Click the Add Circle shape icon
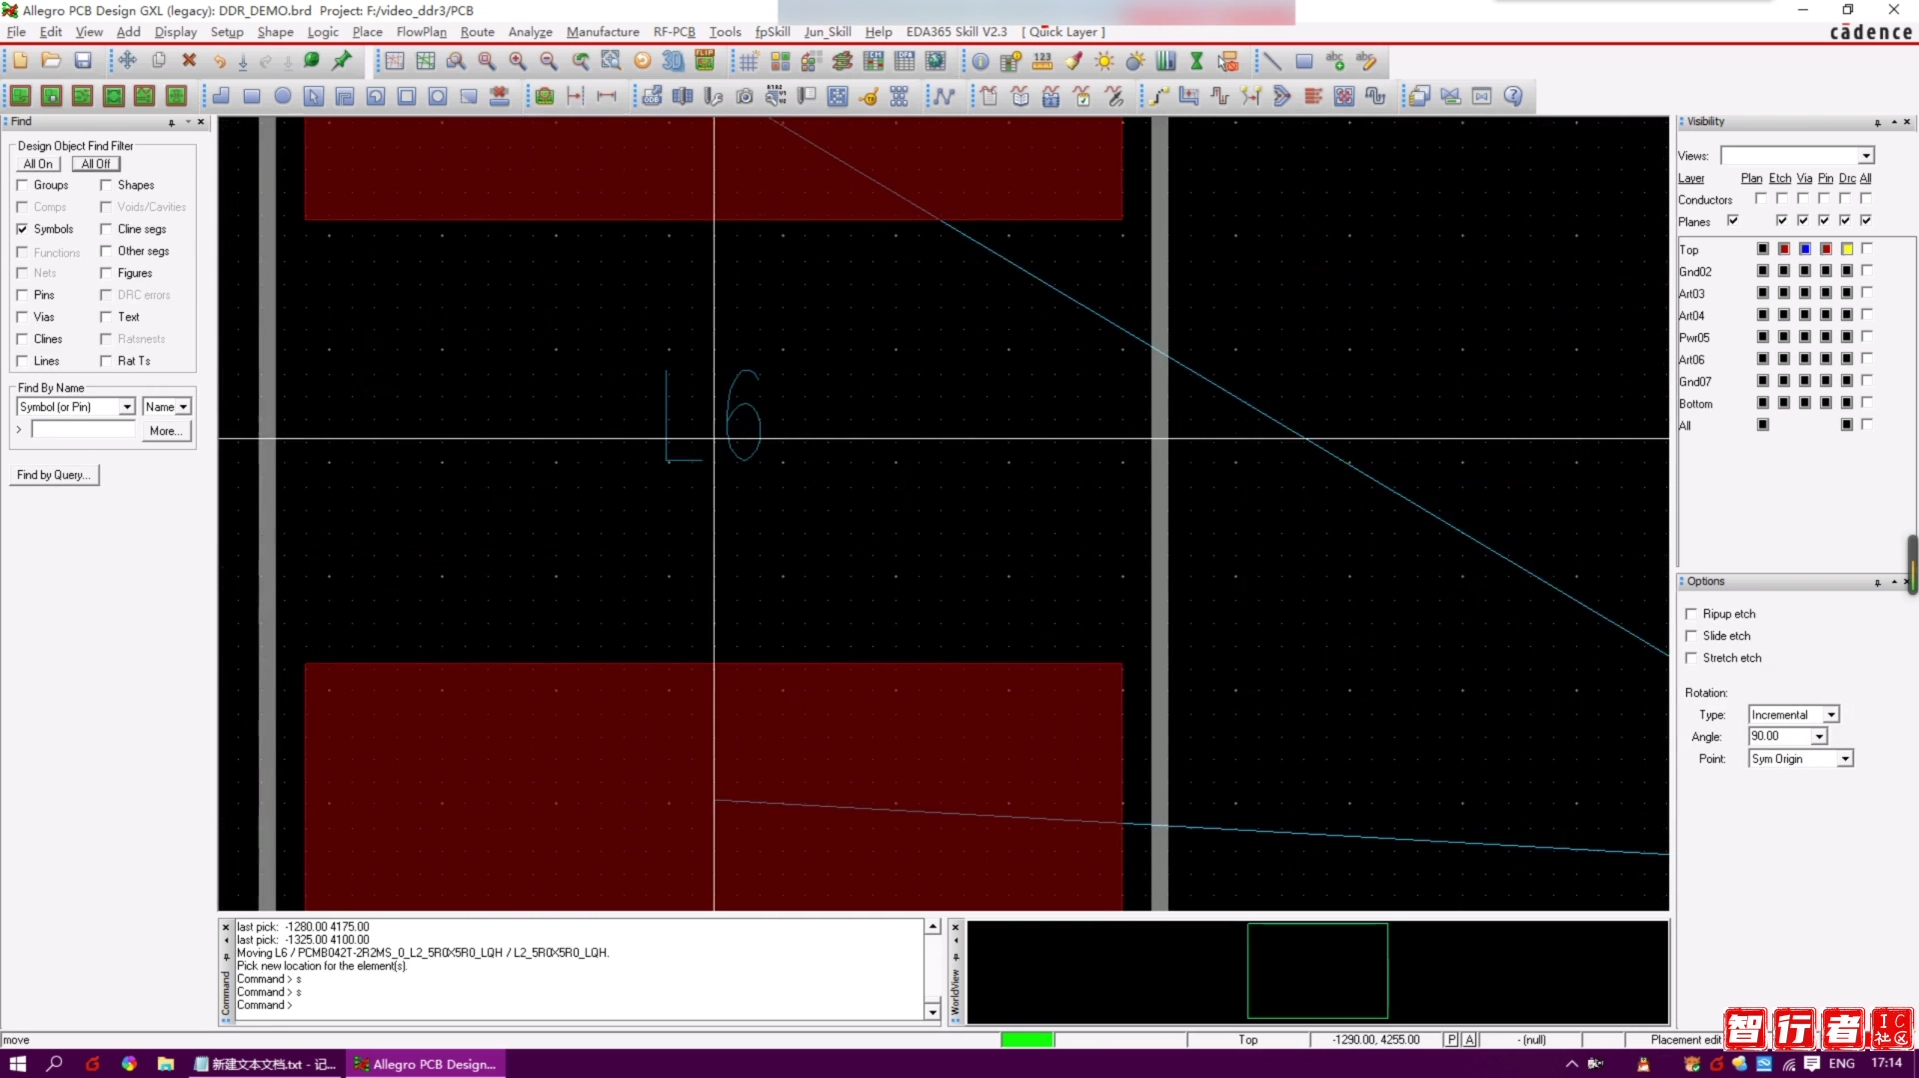The height and width of the screenshot is (1078, 1919). [x=283, y=96]
